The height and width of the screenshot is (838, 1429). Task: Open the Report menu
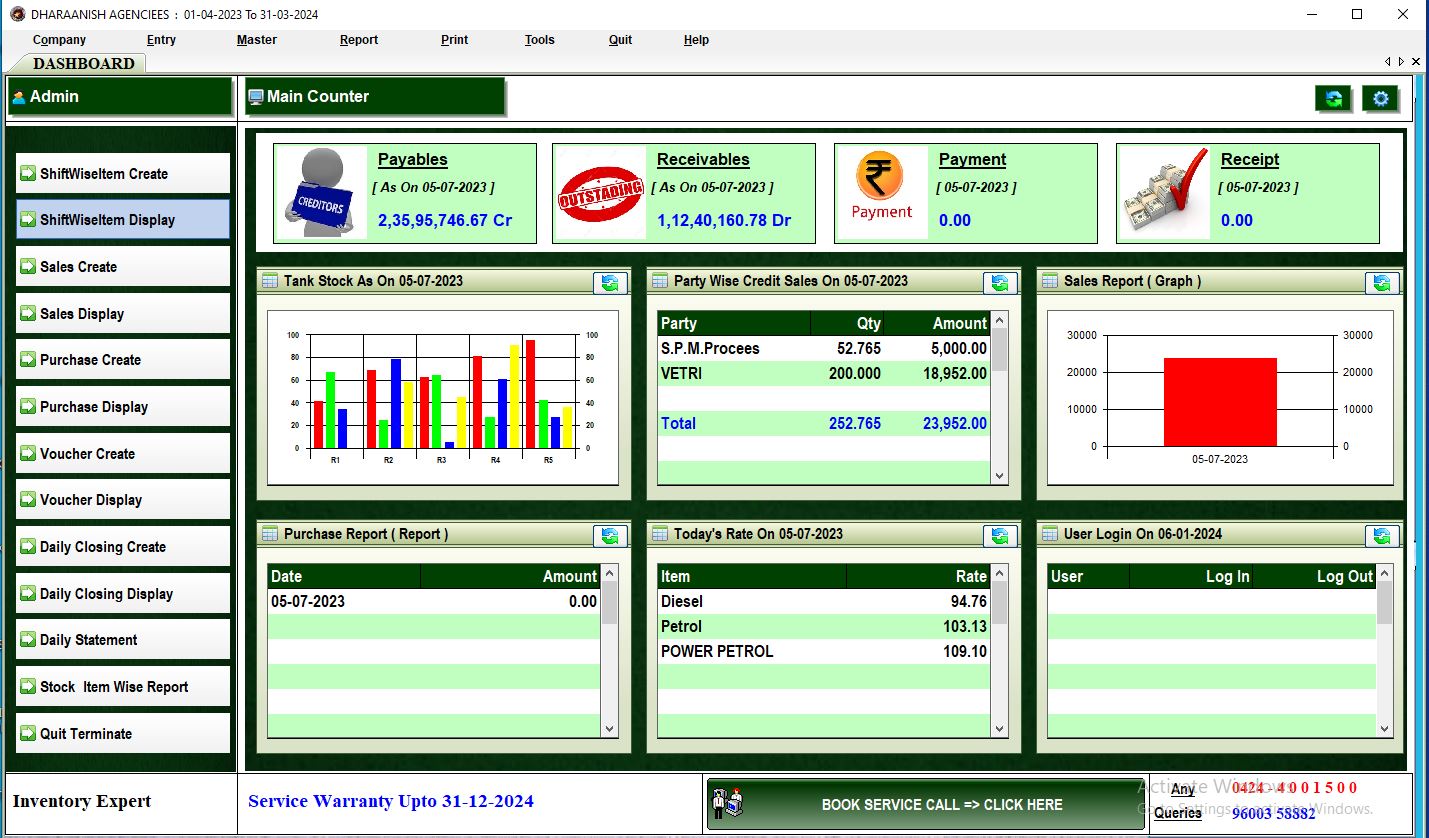pos(359,40)
